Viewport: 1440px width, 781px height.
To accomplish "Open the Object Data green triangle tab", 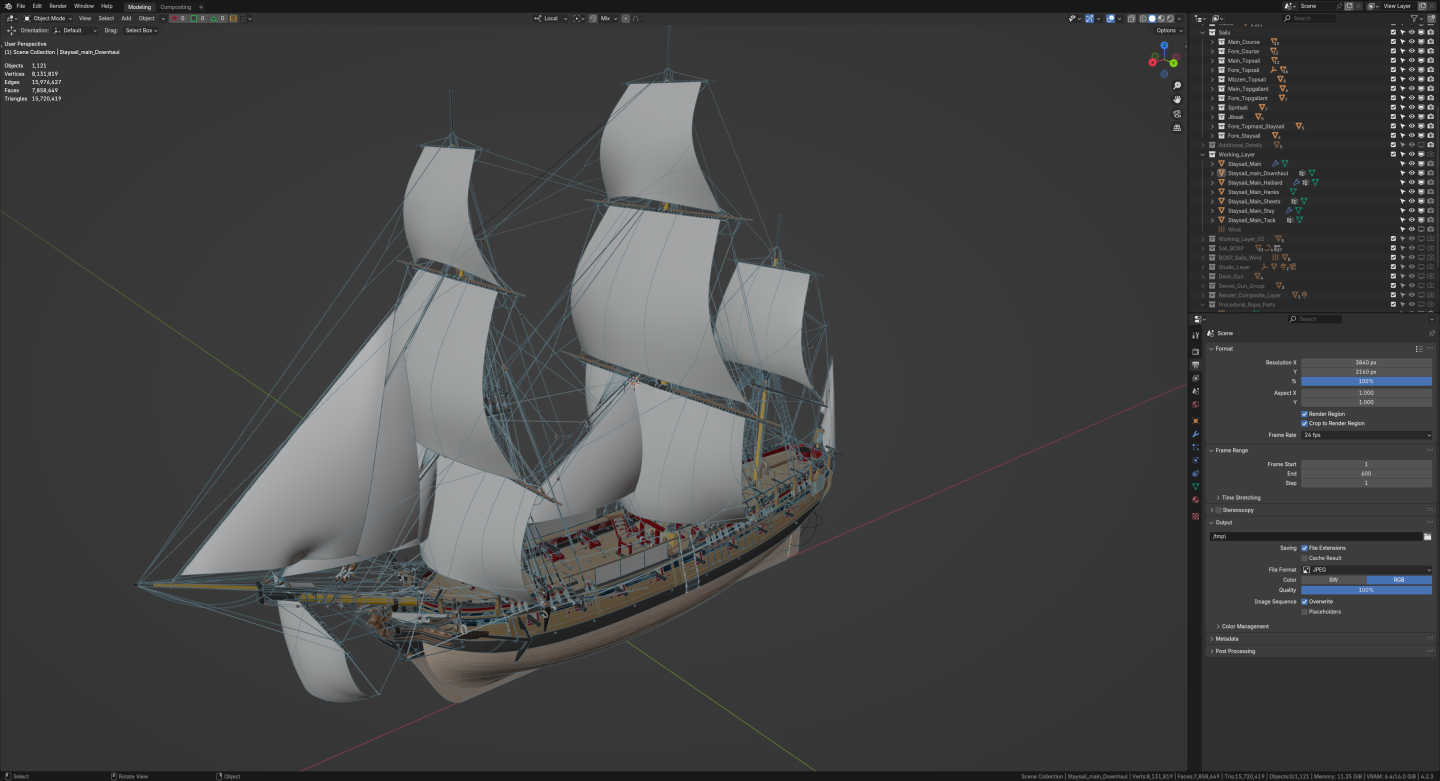I will coord(1195,486).
